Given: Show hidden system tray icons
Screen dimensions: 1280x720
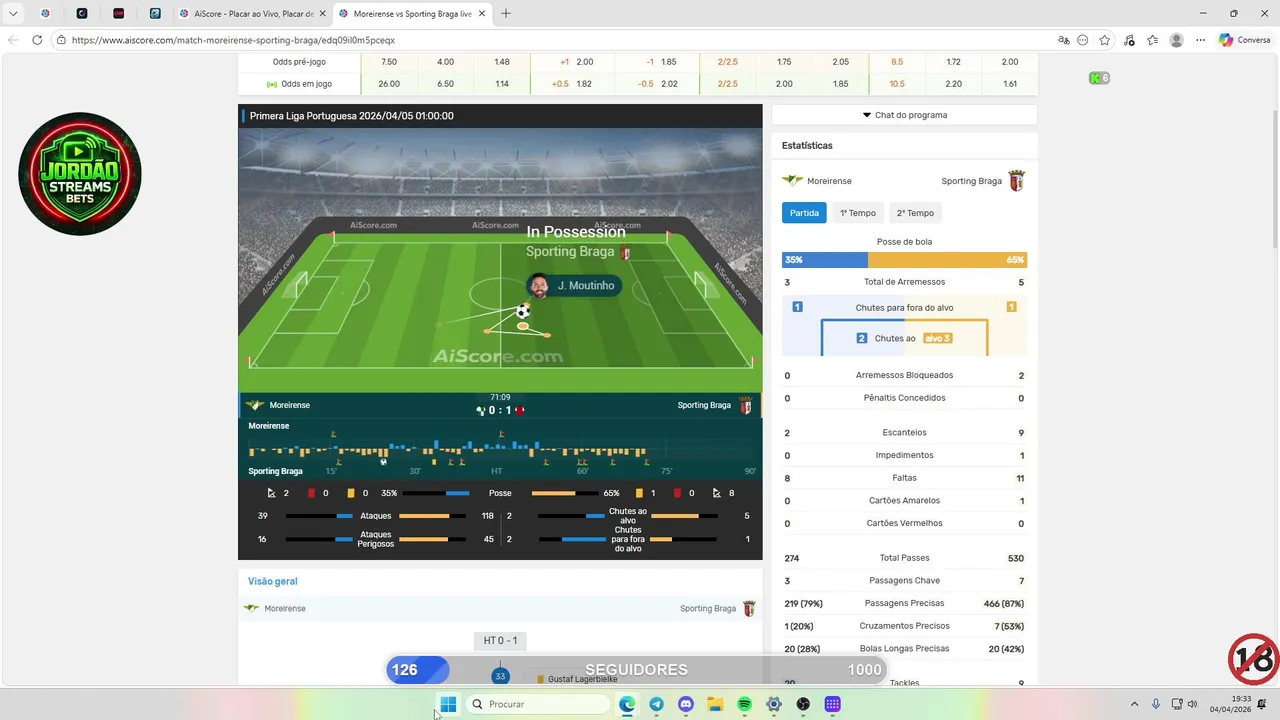Looking at the screenshot, I should pos(1134,704).
